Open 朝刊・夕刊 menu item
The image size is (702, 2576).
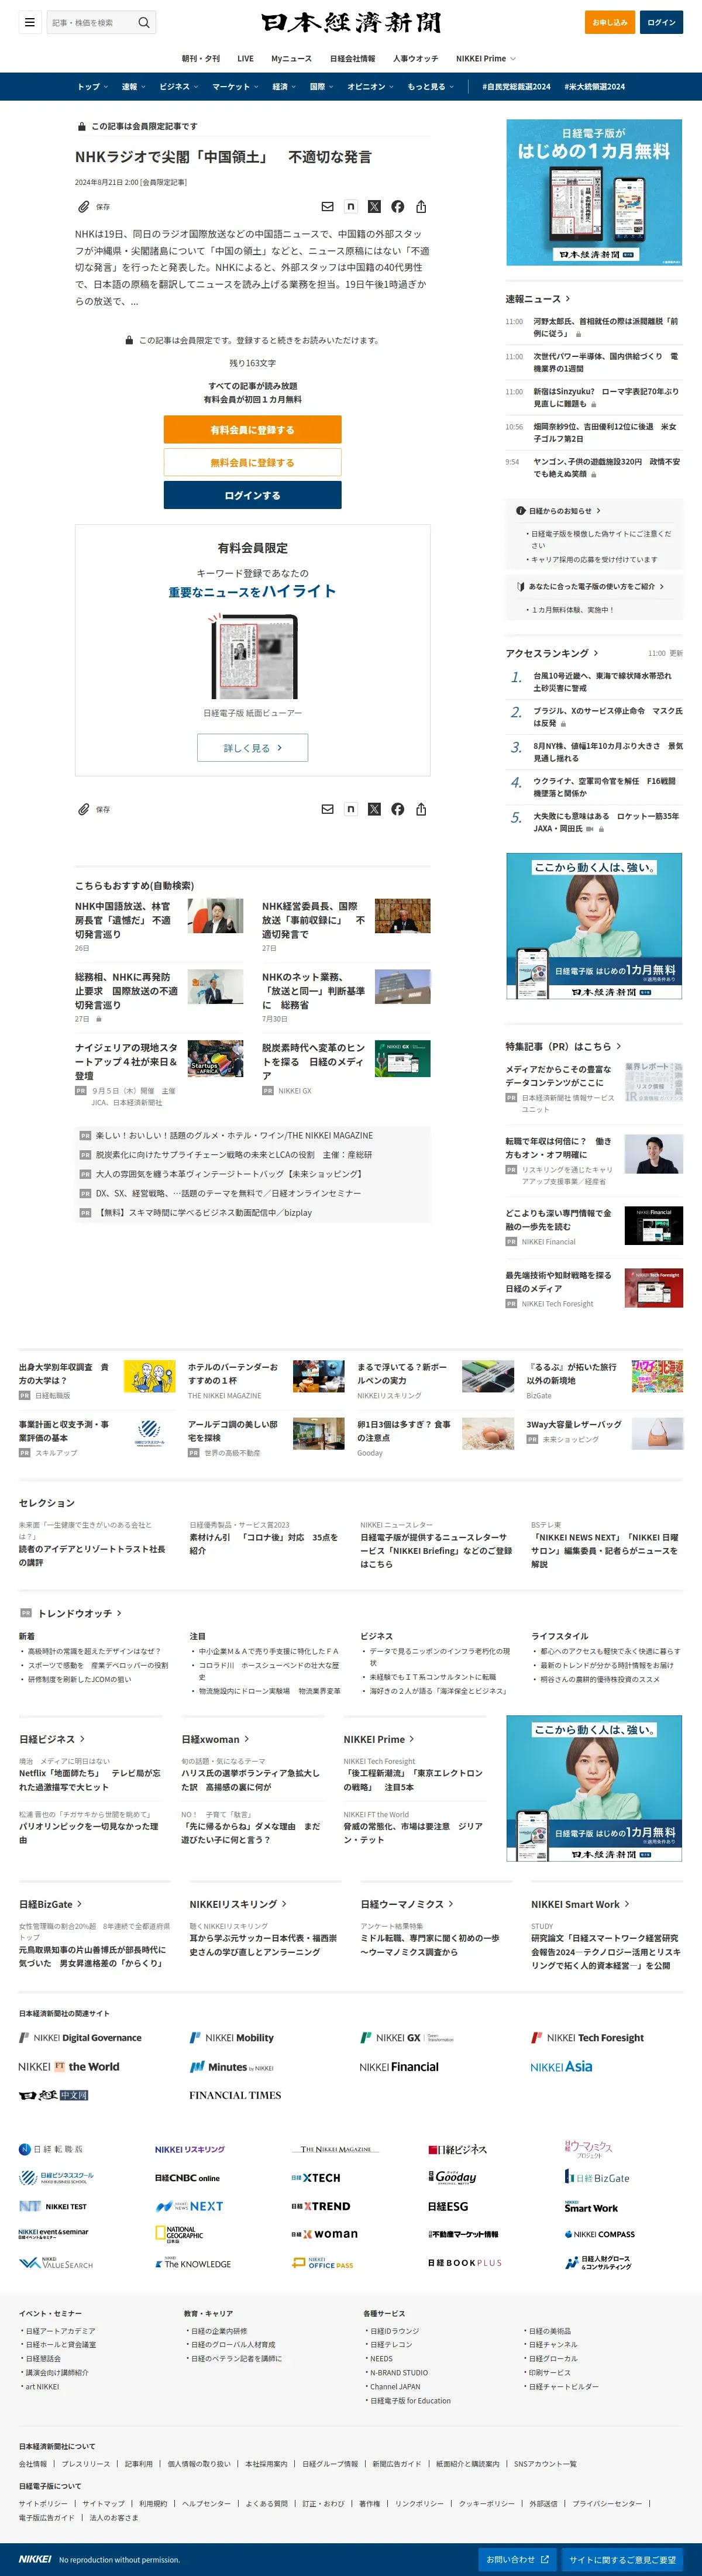tap(201, 58)
